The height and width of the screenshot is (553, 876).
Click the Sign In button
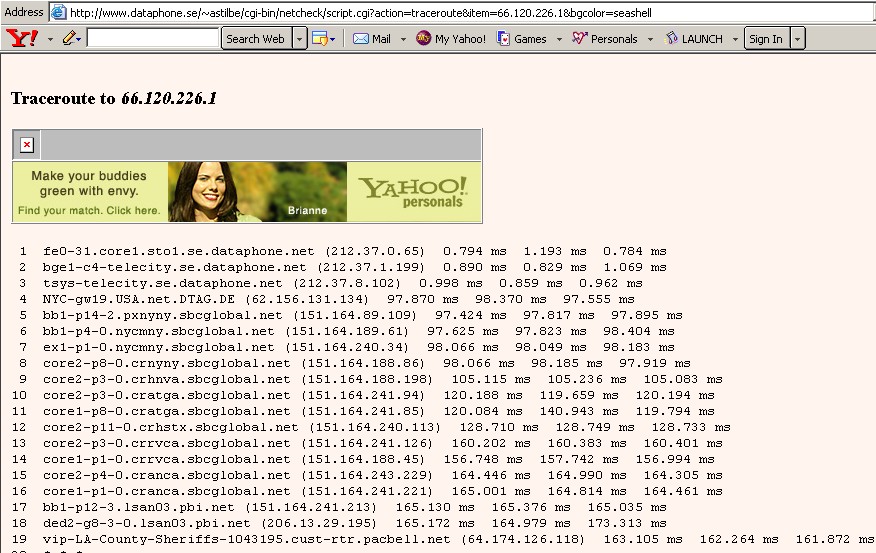pyautogui.click(x=766, y=39)
